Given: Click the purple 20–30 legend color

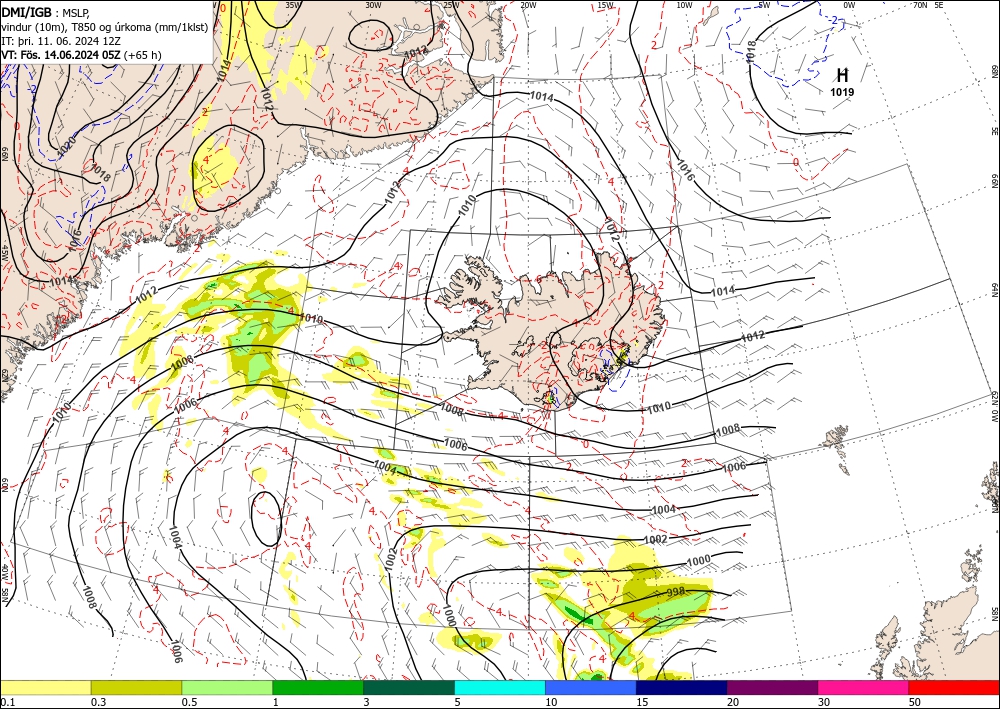Looking at the screenshot, I should [x=772, y=687].
